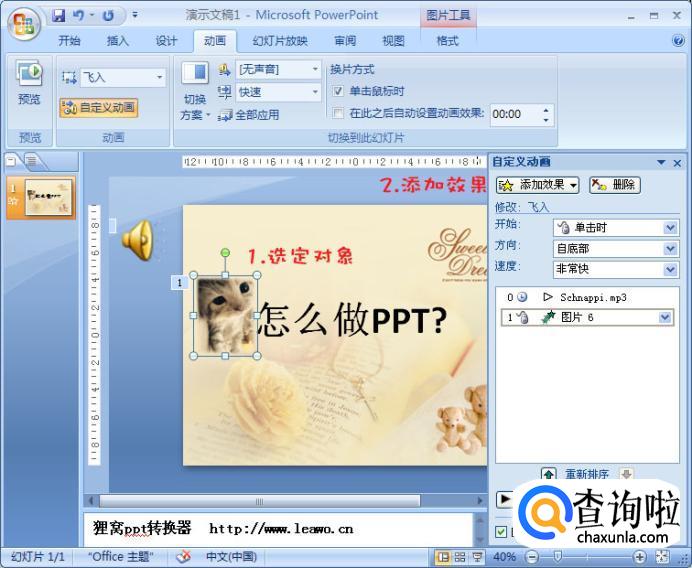Switch to slide sorter view icon
The width and height of the screenshot is (692, 568).
tap(460, 557)
